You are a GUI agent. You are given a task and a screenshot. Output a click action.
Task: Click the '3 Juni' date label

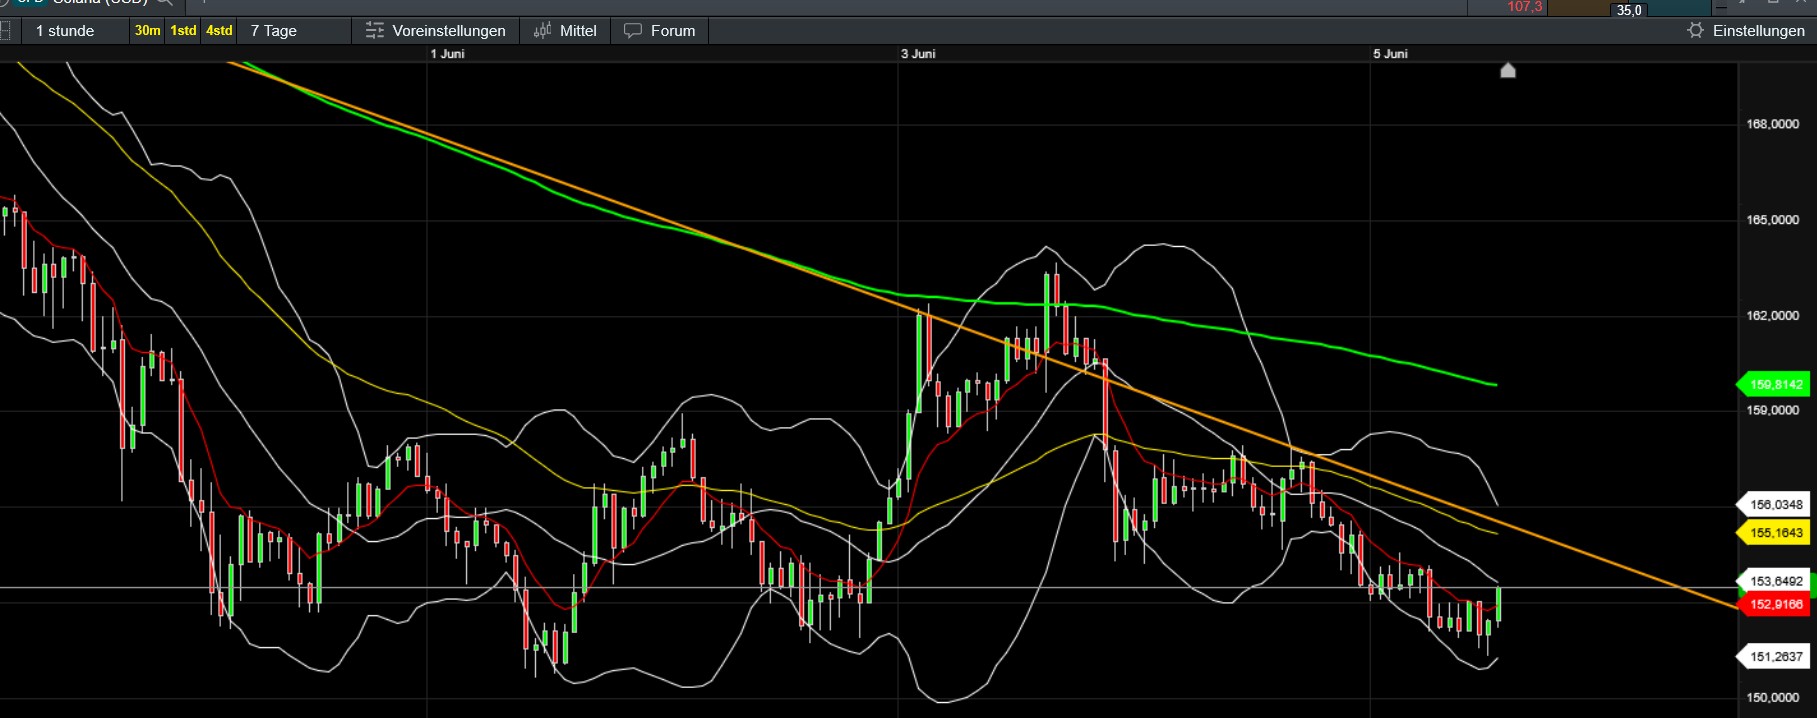pyautogui.click(x=918, y=54)
